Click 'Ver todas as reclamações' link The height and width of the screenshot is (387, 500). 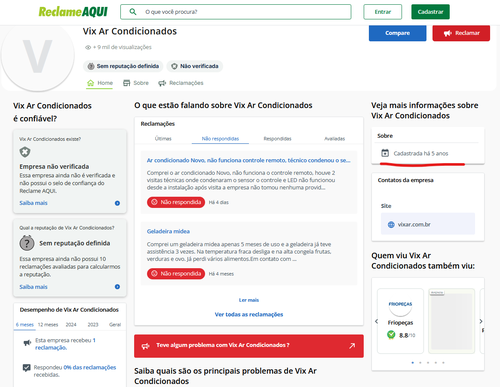click(x=249, y=314)
